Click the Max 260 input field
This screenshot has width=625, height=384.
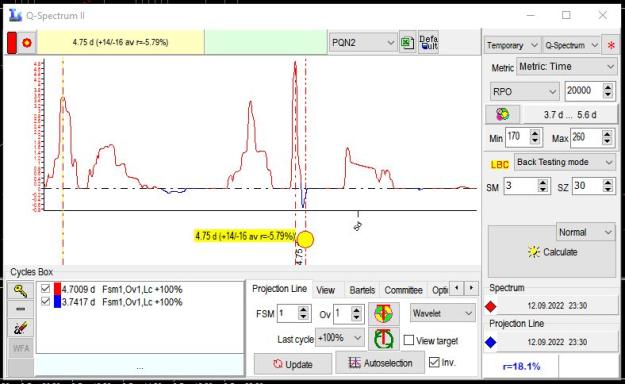(x=586, y=138)
